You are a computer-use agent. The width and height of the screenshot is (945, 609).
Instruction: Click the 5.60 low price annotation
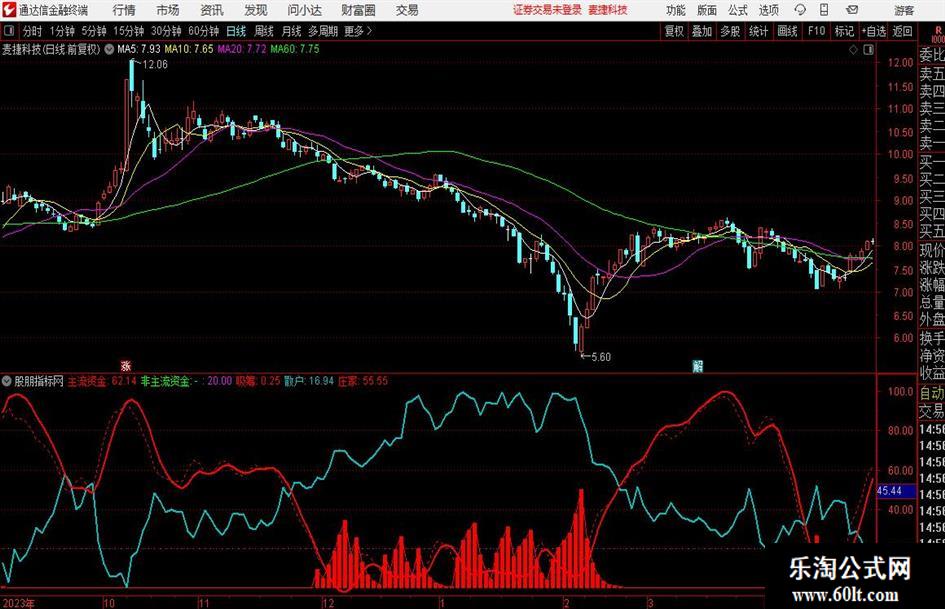(x=601, y=357)
